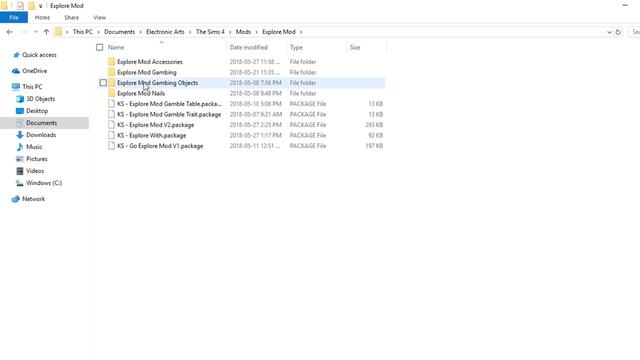
Task: Open the address bar history dropdown
Action: pos(609,32)
